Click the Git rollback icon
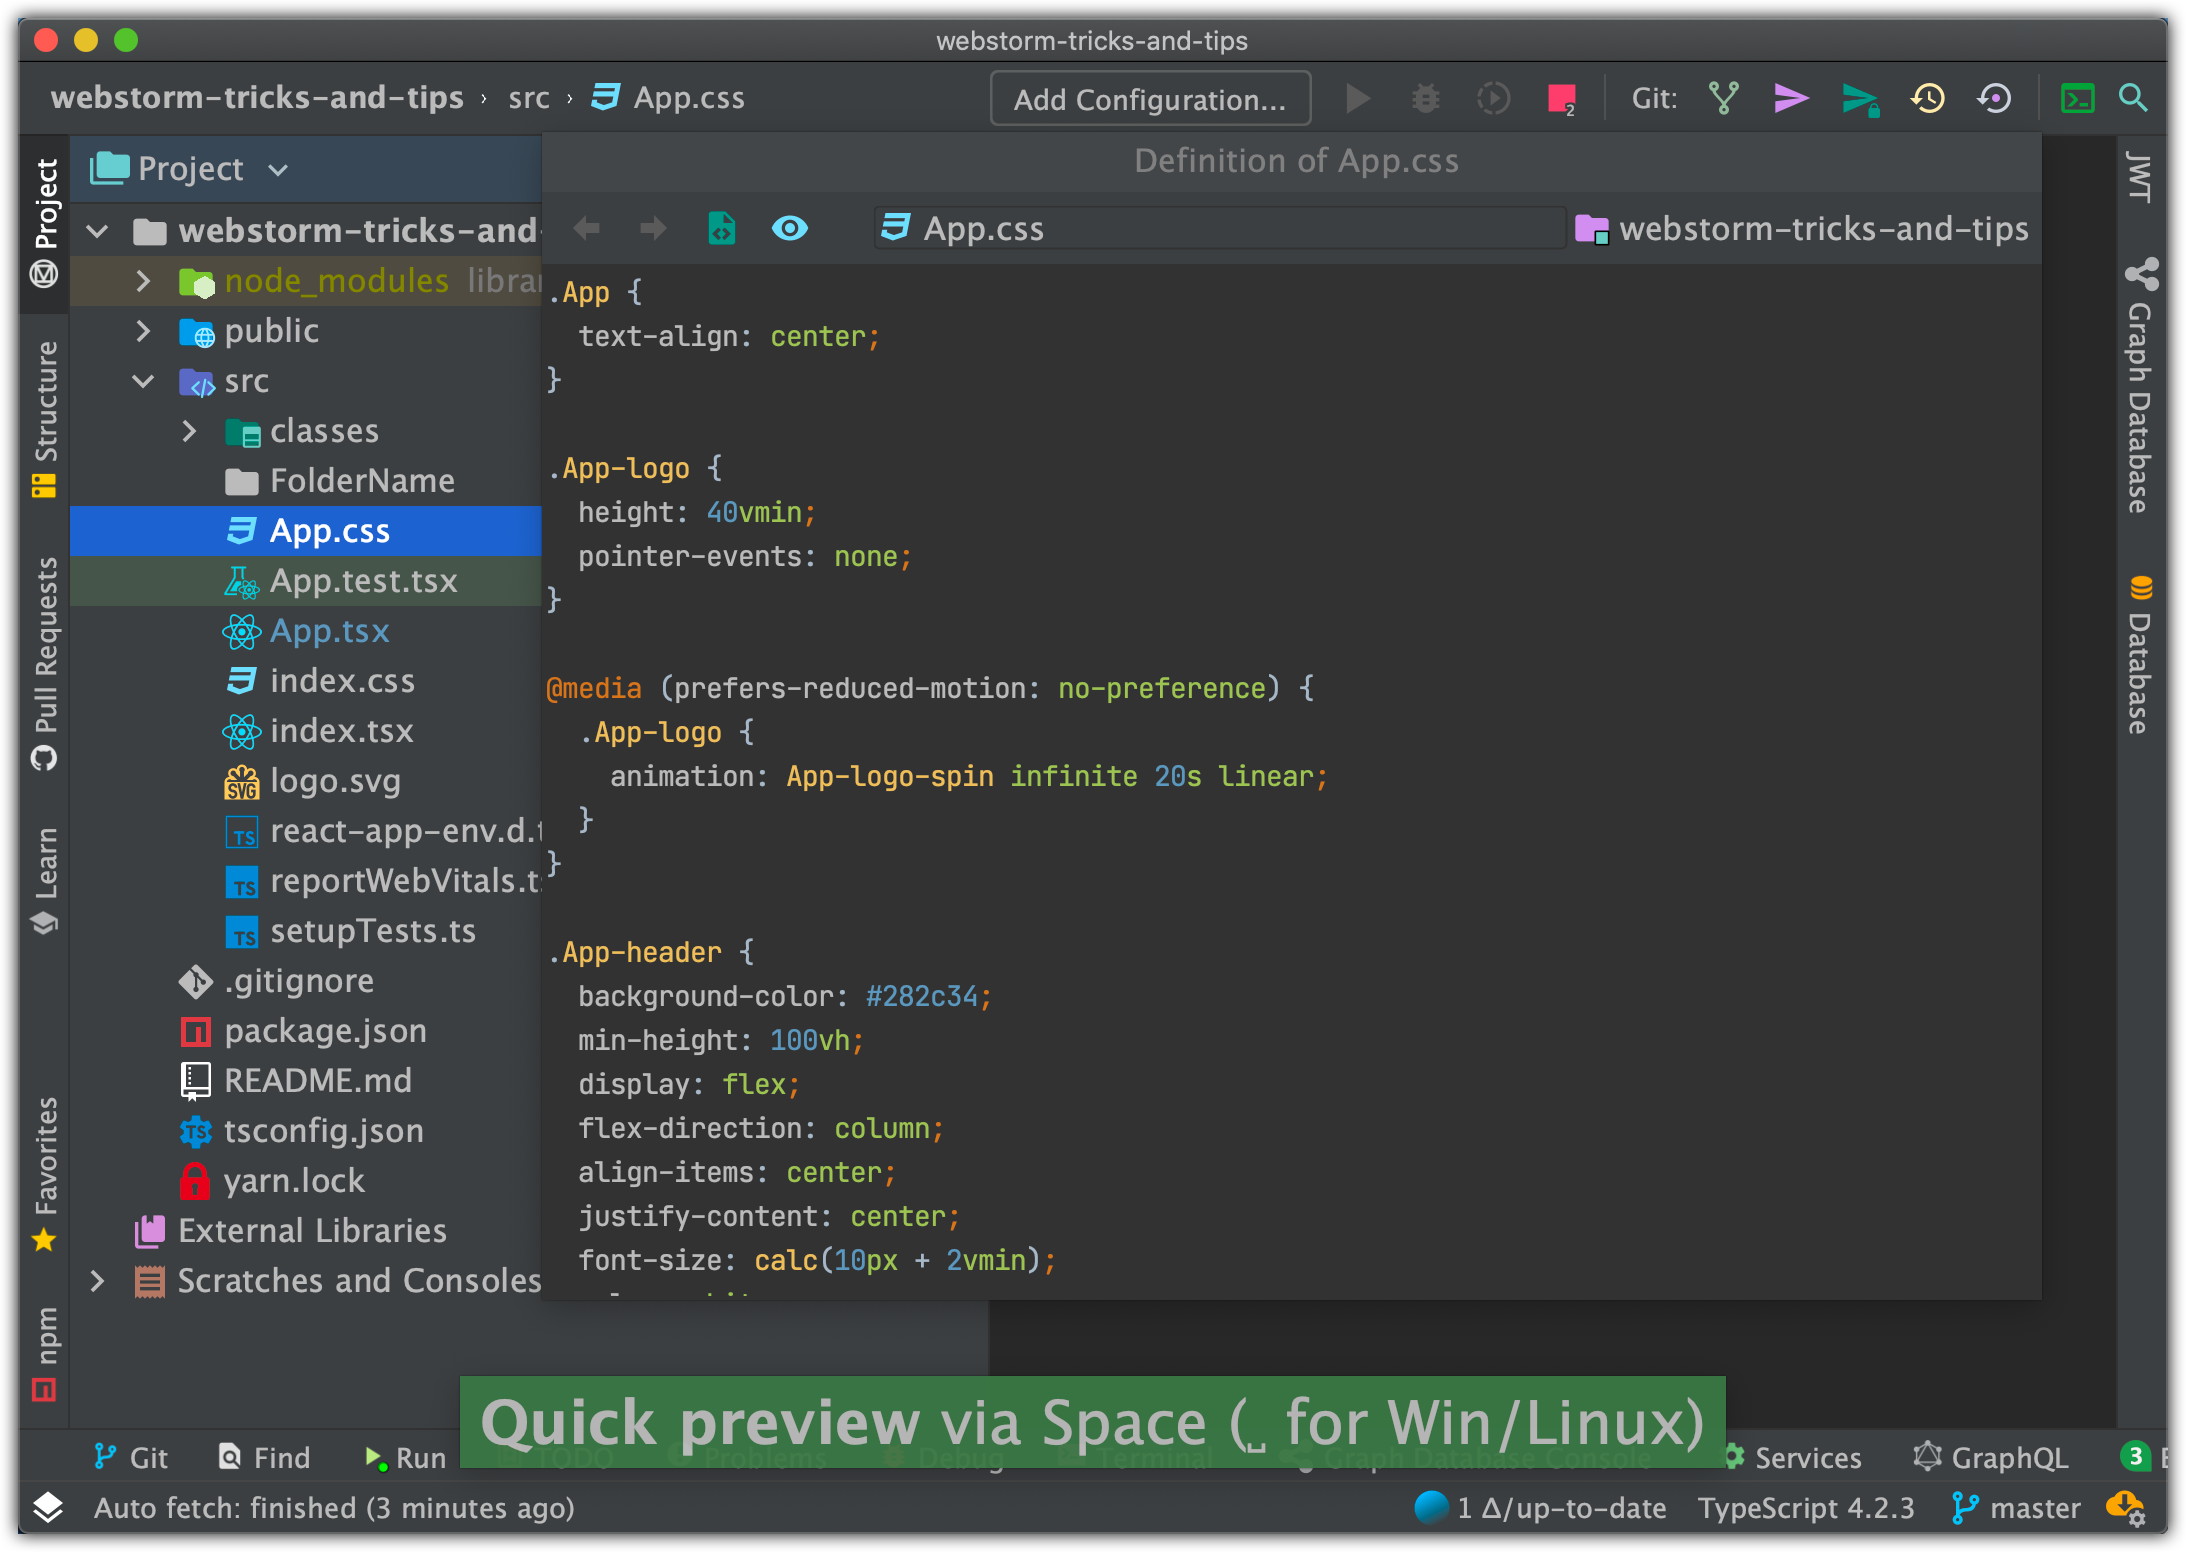Viewport: 2186px width, 1552px height. 1995,98
